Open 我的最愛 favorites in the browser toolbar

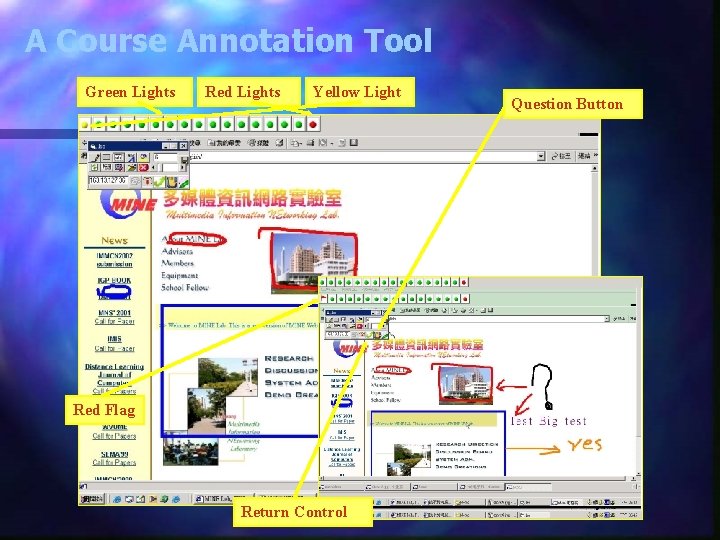[x=225, y=143]
